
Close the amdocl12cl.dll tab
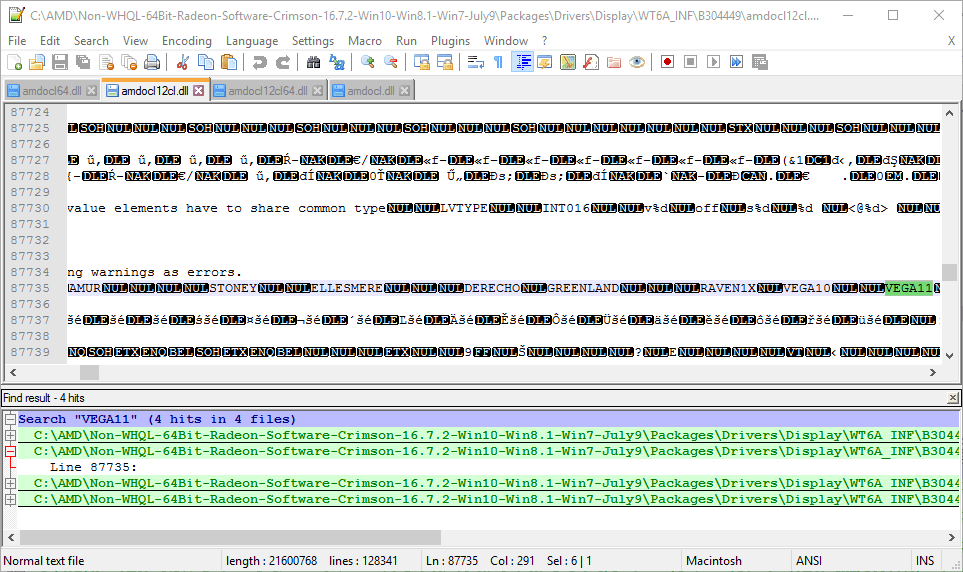(x=198, y=91)
